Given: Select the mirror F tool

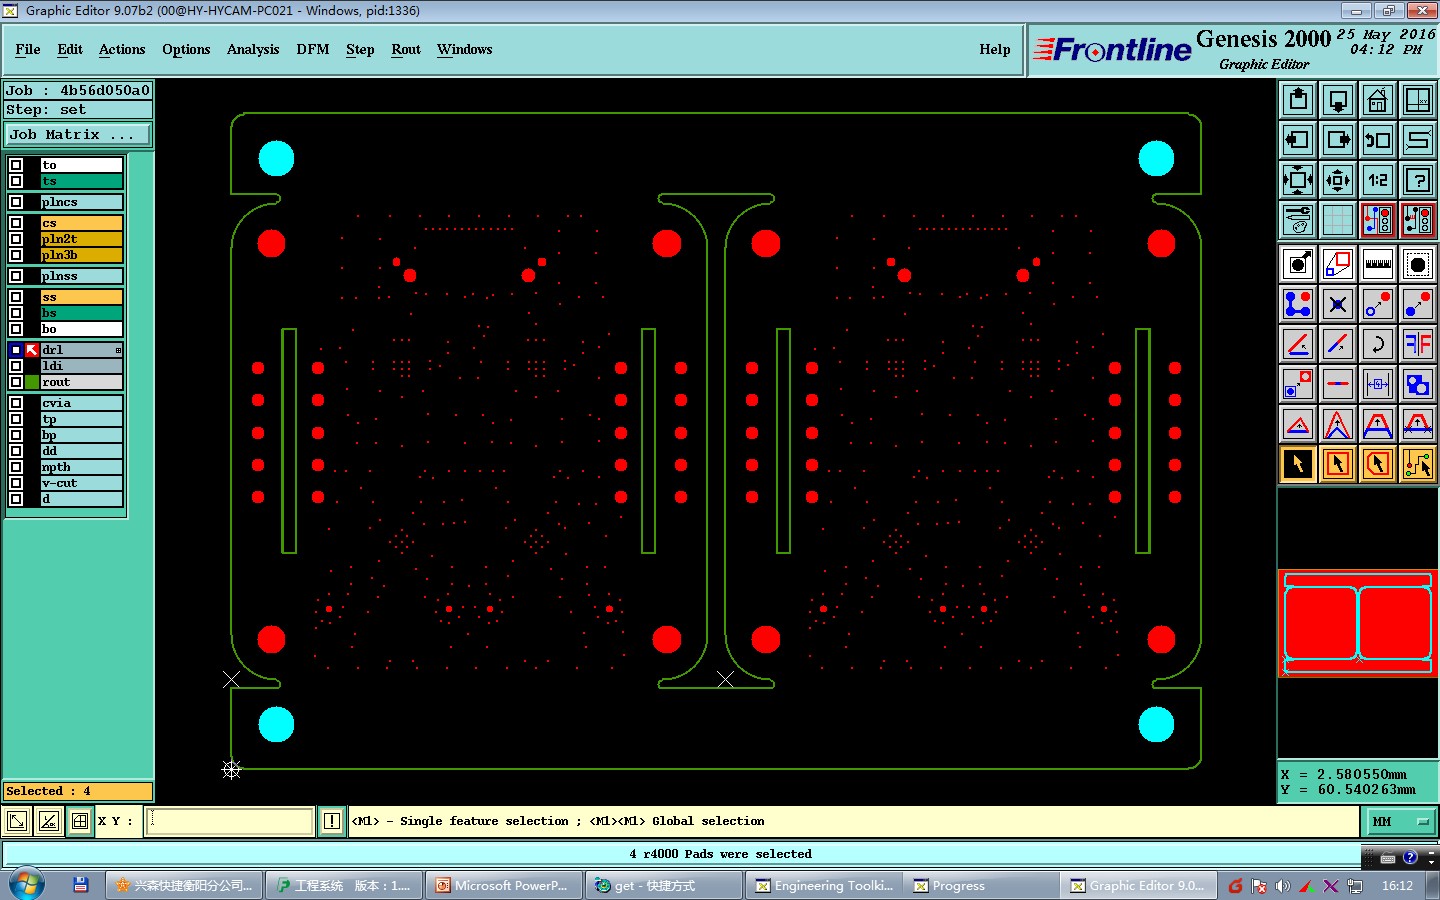Looking at the screenshot, I should coord(1418,344).
